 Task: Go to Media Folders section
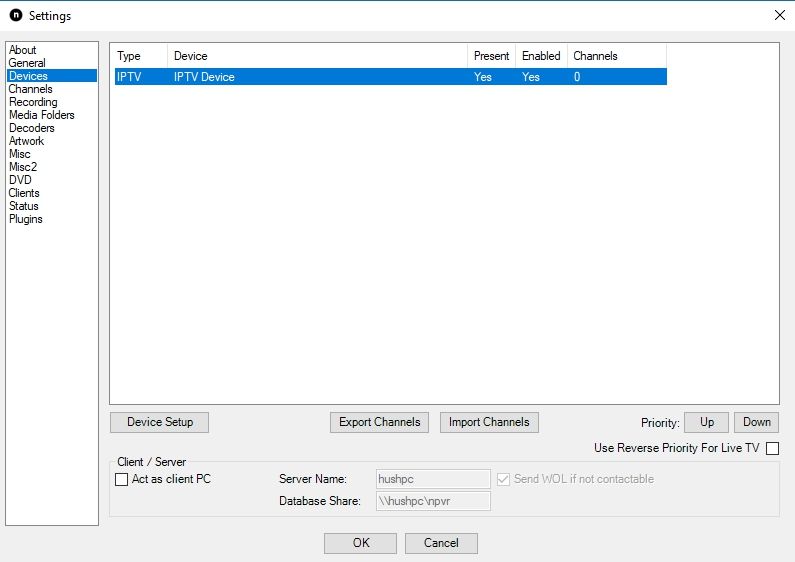pyautogui.click(x=42, y=115)
